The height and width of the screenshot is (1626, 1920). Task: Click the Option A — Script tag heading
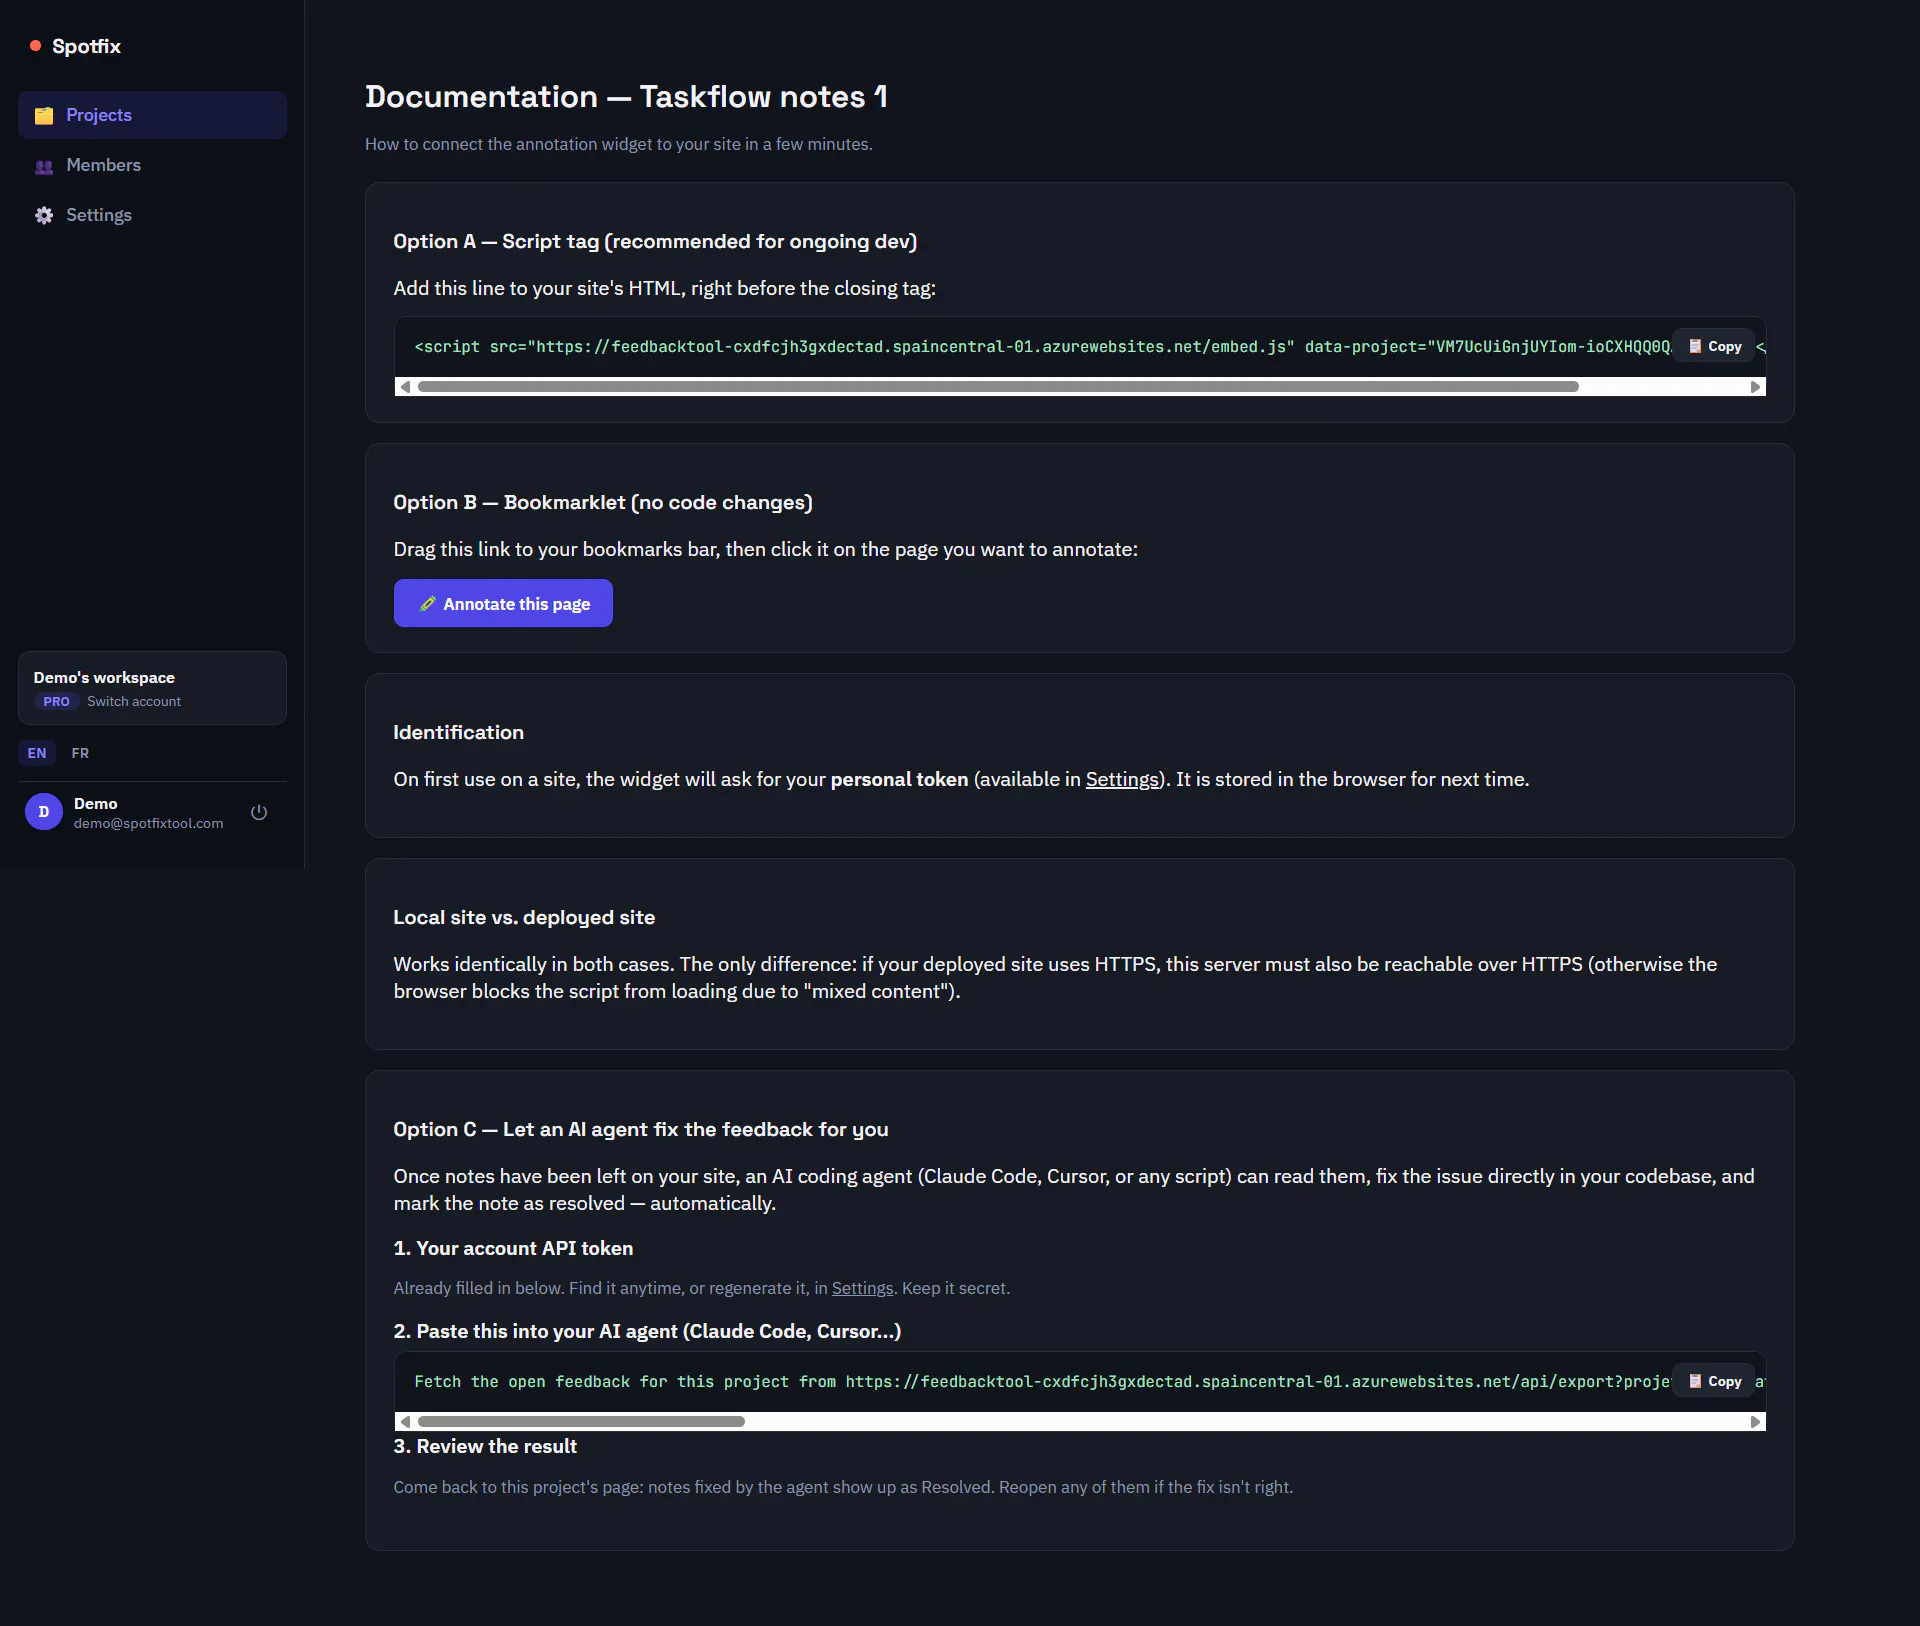(x=655, y=241)
